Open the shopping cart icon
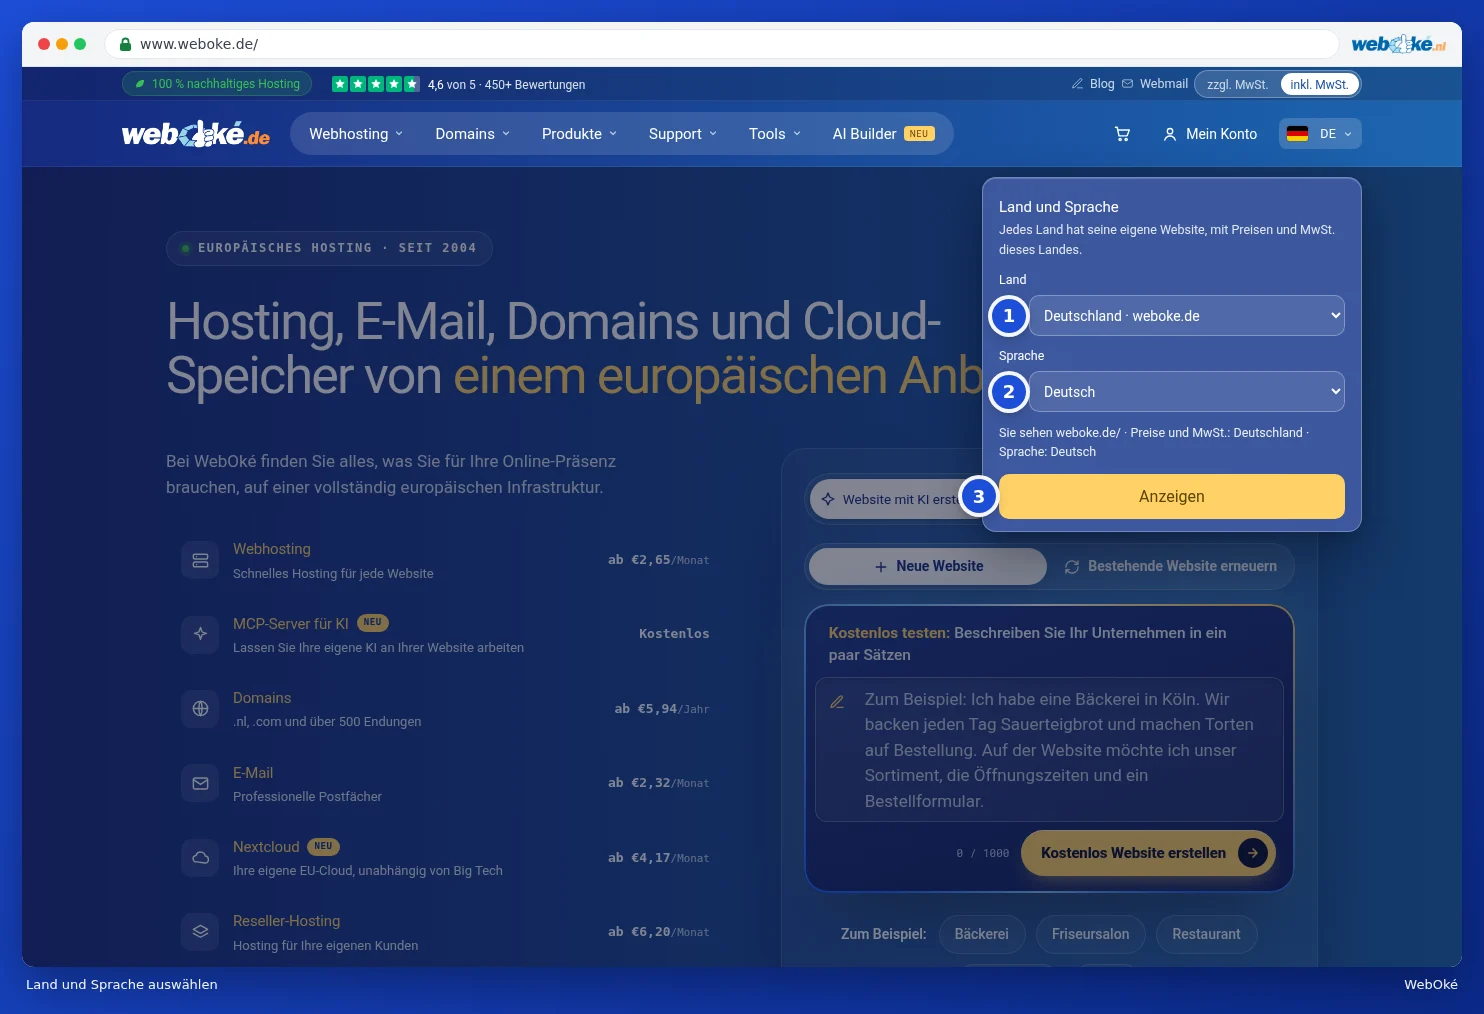 pyautogui.click(x=1122, y=134)
